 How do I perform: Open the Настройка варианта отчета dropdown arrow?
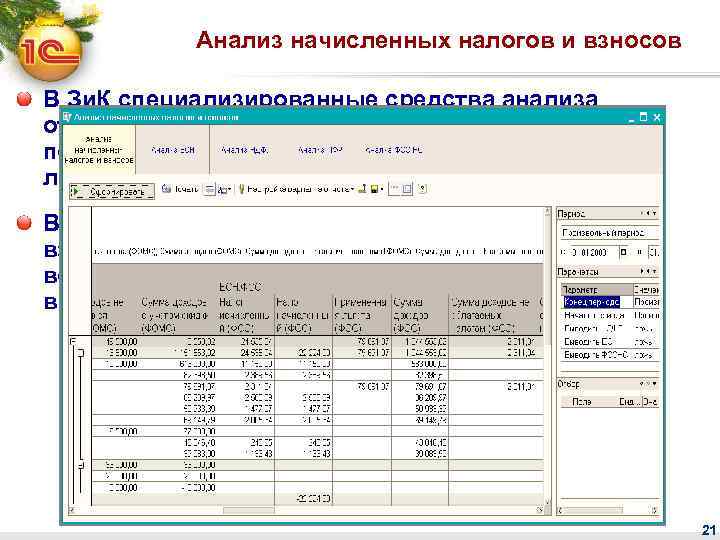pos(352,189)
